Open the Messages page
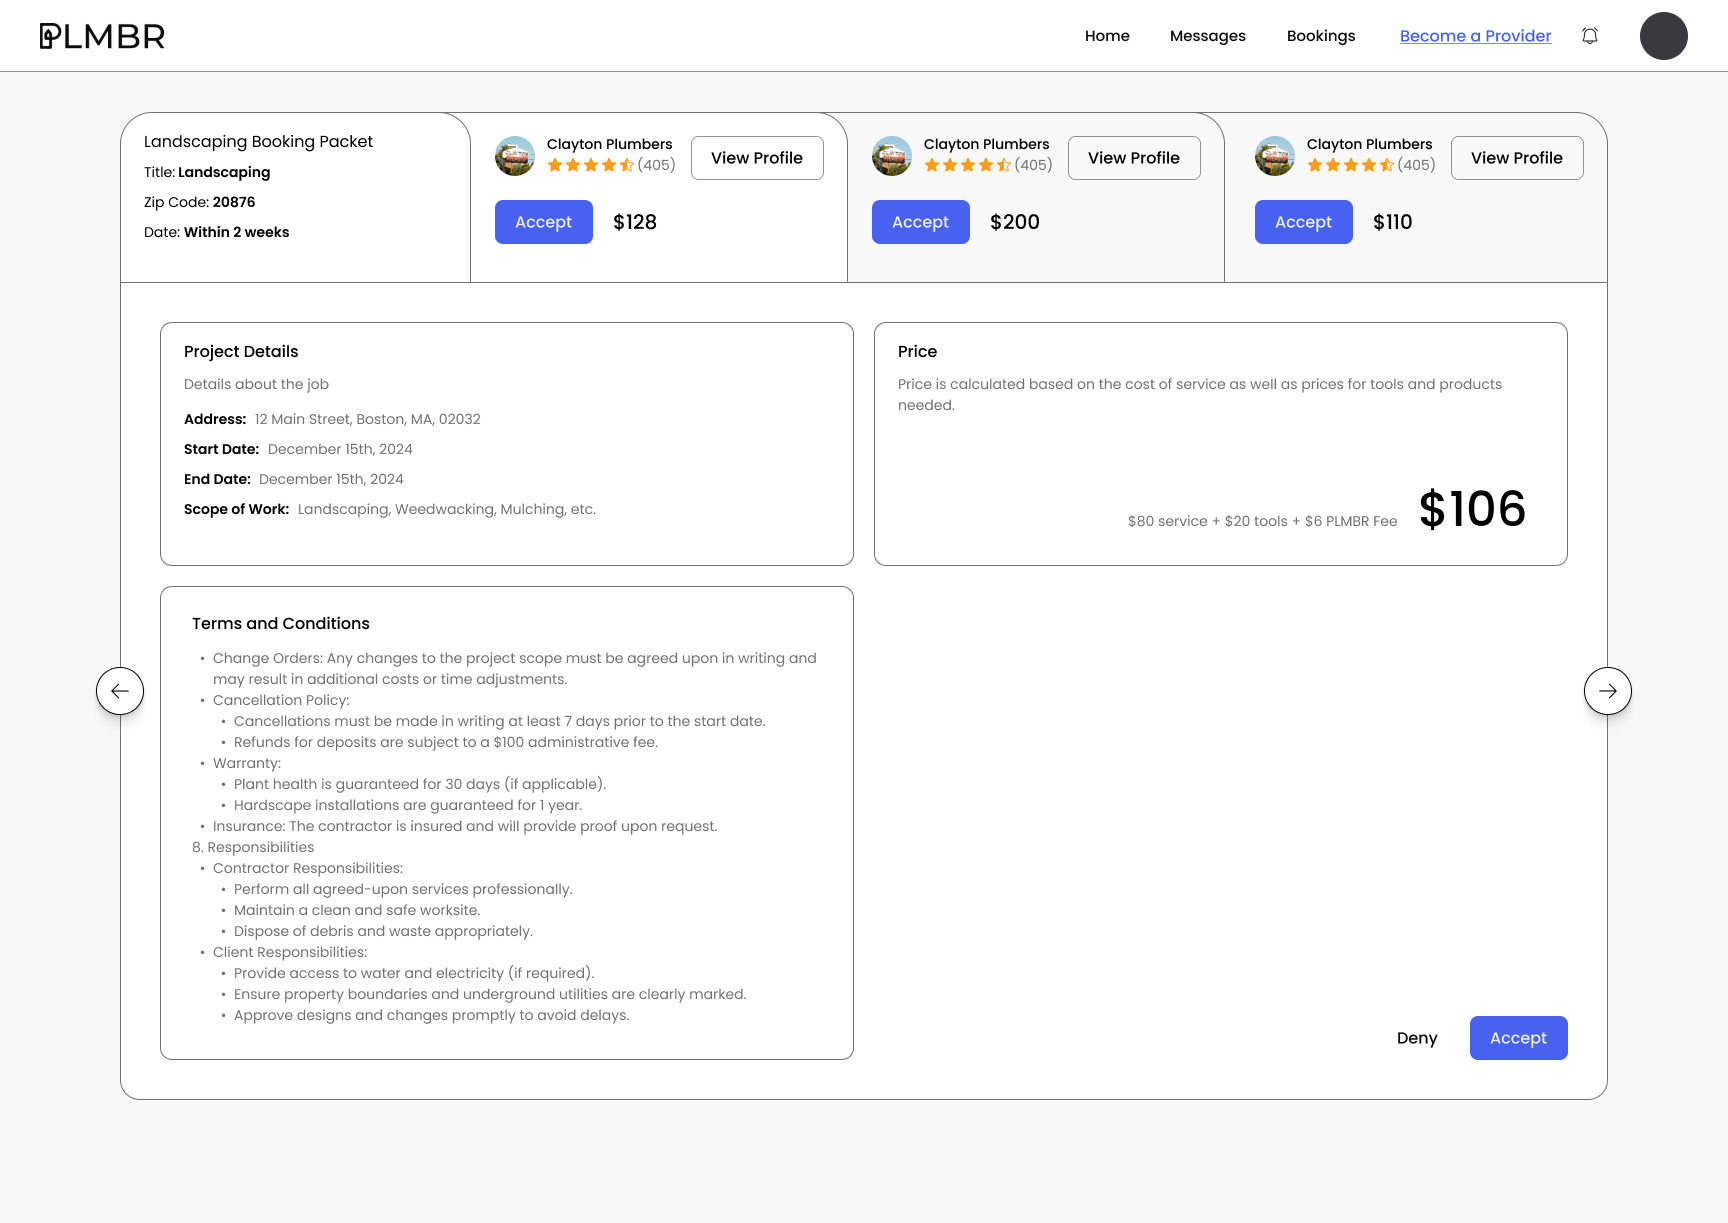1728x1223 pixels. coord(1207,36)
